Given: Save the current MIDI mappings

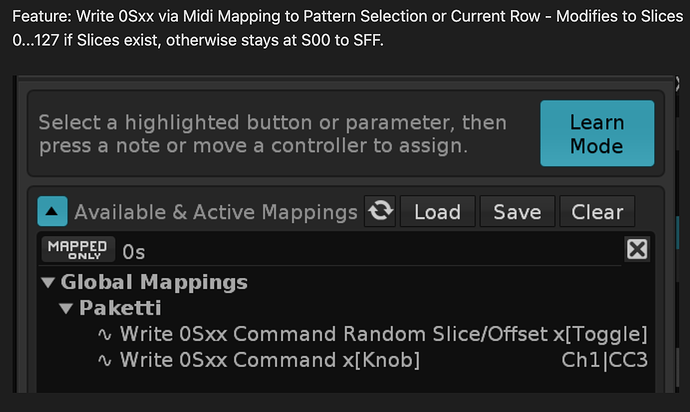Looking at the screenshot, I should click(x=517, y=212).
